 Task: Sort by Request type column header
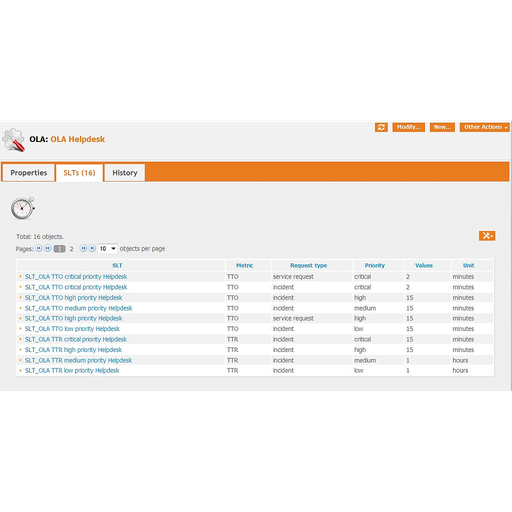pos(308,265)
